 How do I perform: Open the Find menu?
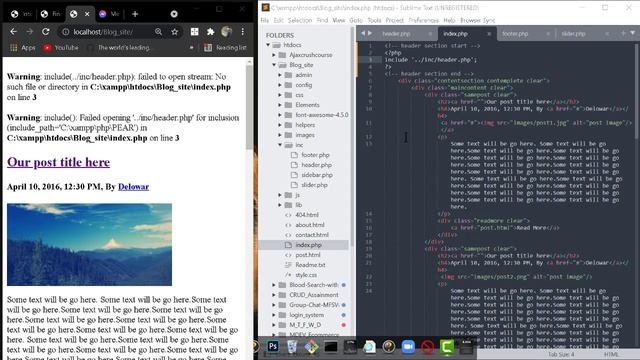click(322, 20)
